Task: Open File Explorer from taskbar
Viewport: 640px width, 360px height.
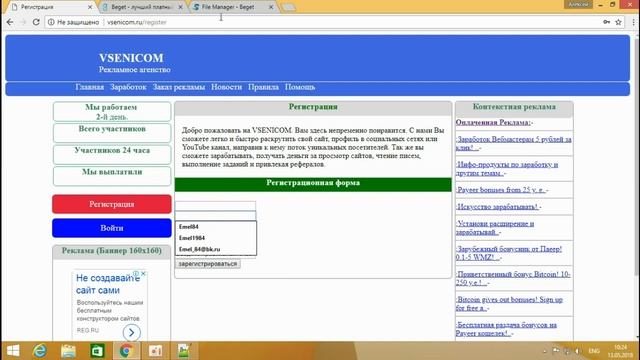Action: point(68,351)
